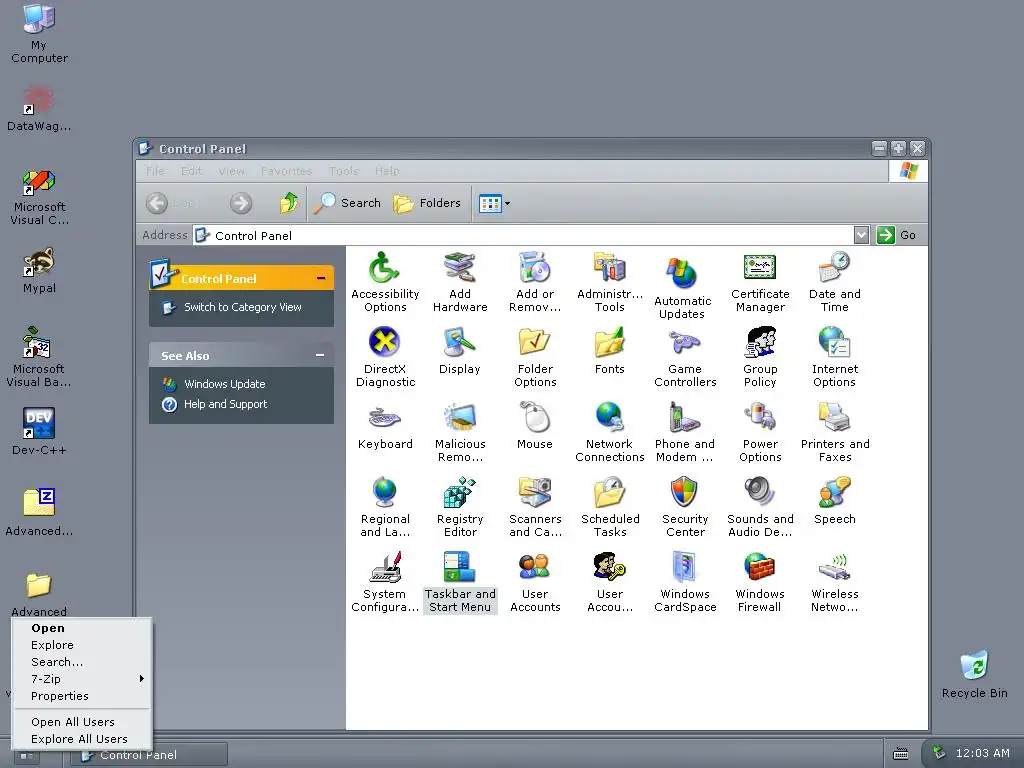Collapse the Control Panel side pane section
This screenshot has height=768, width=1024.
(x=321, y=278)
